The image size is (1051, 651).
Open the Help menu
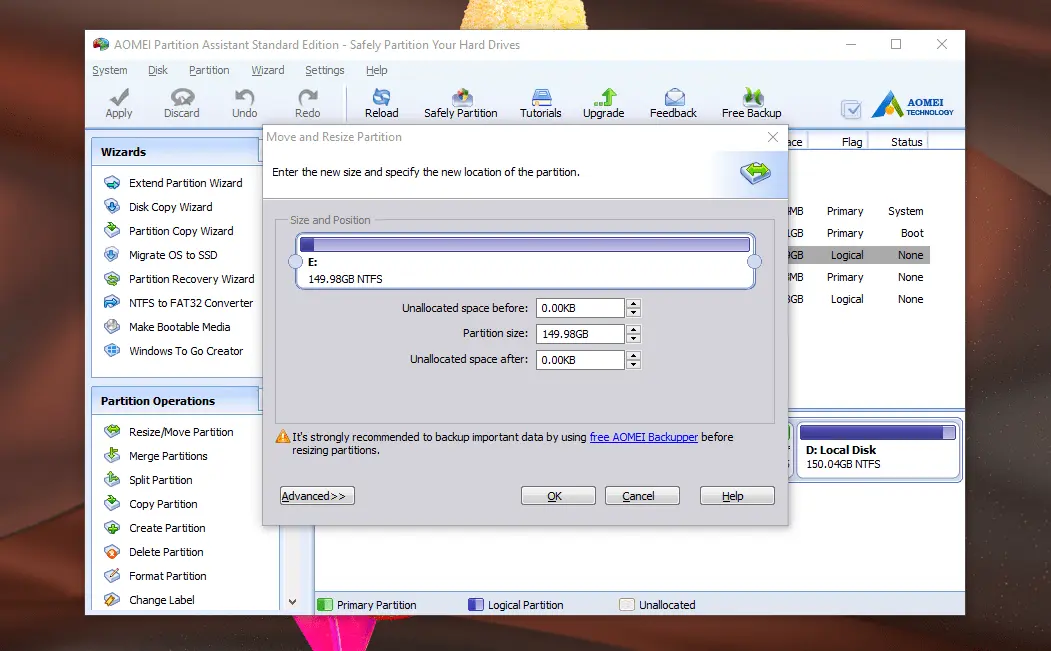coord(377,70)
